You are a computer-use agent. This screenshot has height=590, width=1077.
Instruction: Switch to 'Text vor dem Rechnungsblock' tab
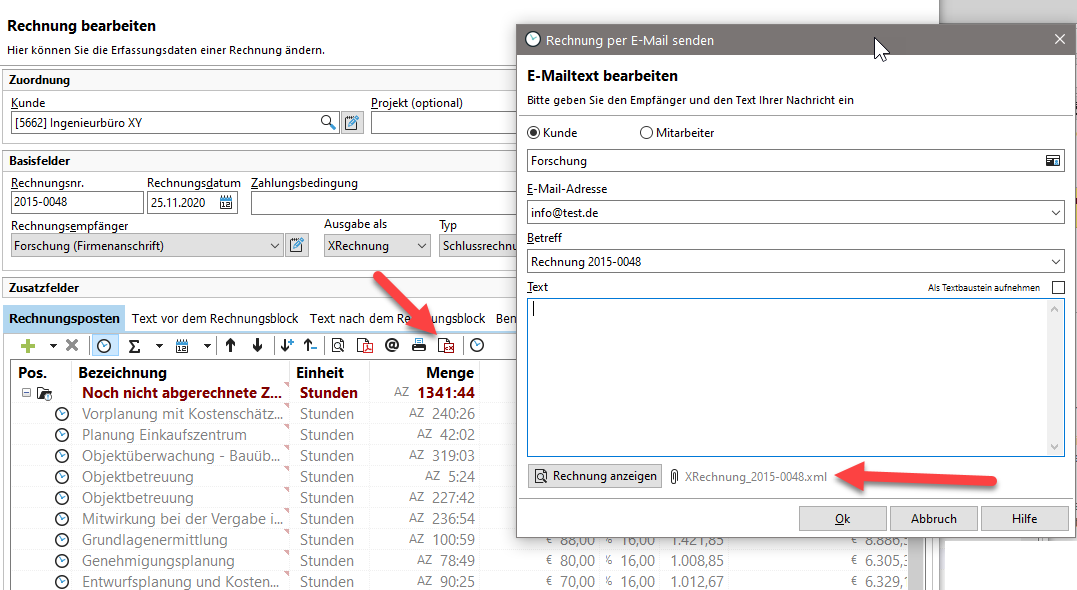[215, 319]
